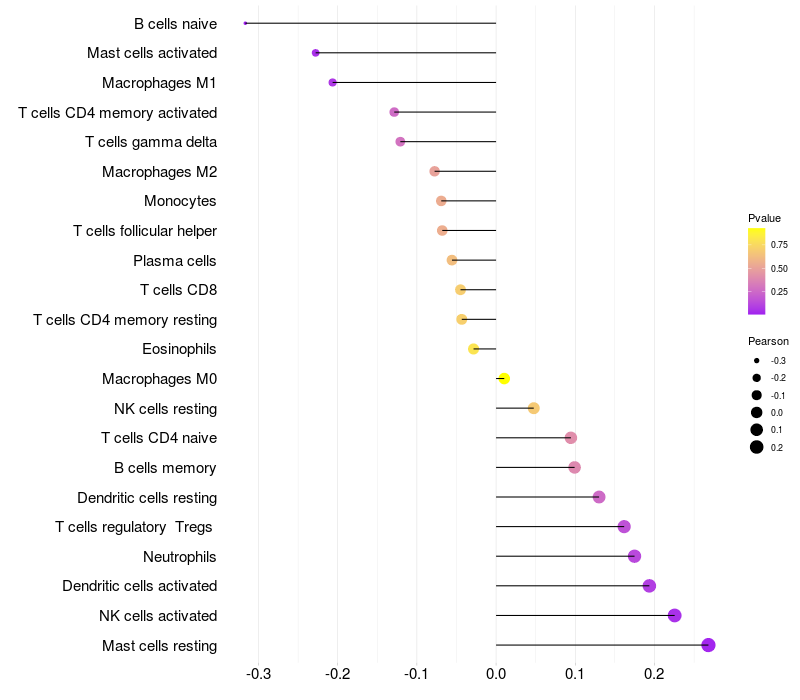Screen dimensions: 800x700
Task: Click the yellow Macrophages M0 point
Action: (x=504, y=379)
